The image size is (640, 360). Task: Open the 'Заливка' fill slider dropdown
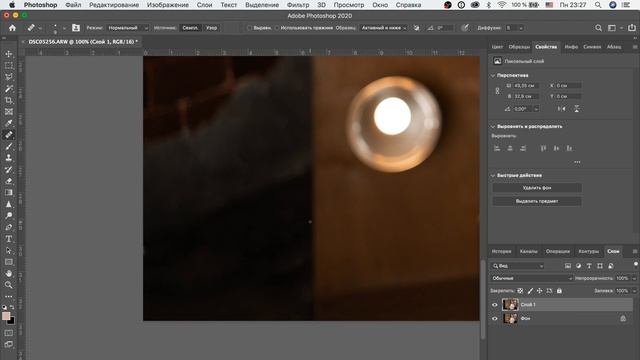(x=634, y=291)
